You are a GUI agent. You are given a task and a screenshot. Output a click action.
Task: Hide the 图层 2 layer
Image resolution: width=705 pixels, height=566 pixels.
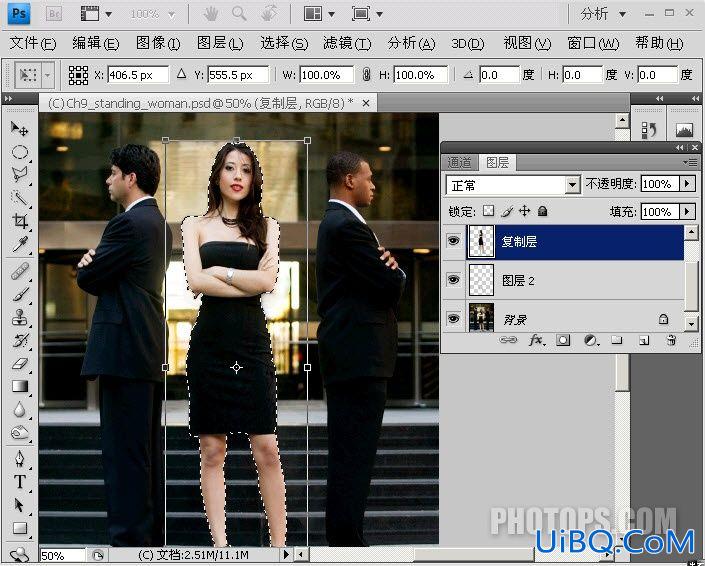(x=454, y=280)
